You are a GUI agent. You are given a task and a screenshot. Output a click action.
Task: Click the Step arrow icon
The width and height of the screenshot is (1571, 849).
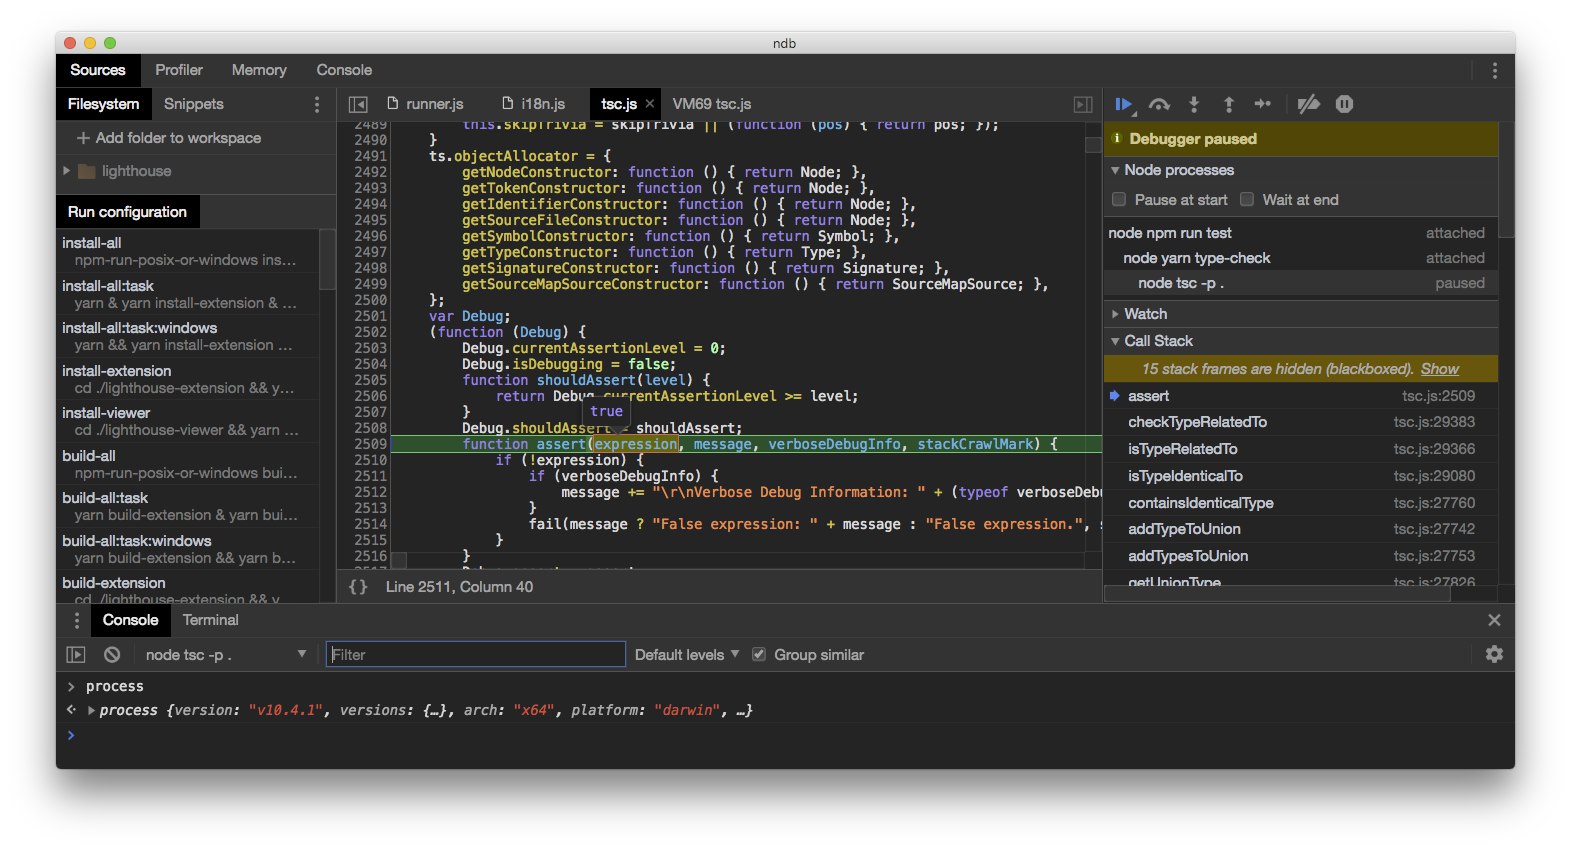click(1263, 104)
